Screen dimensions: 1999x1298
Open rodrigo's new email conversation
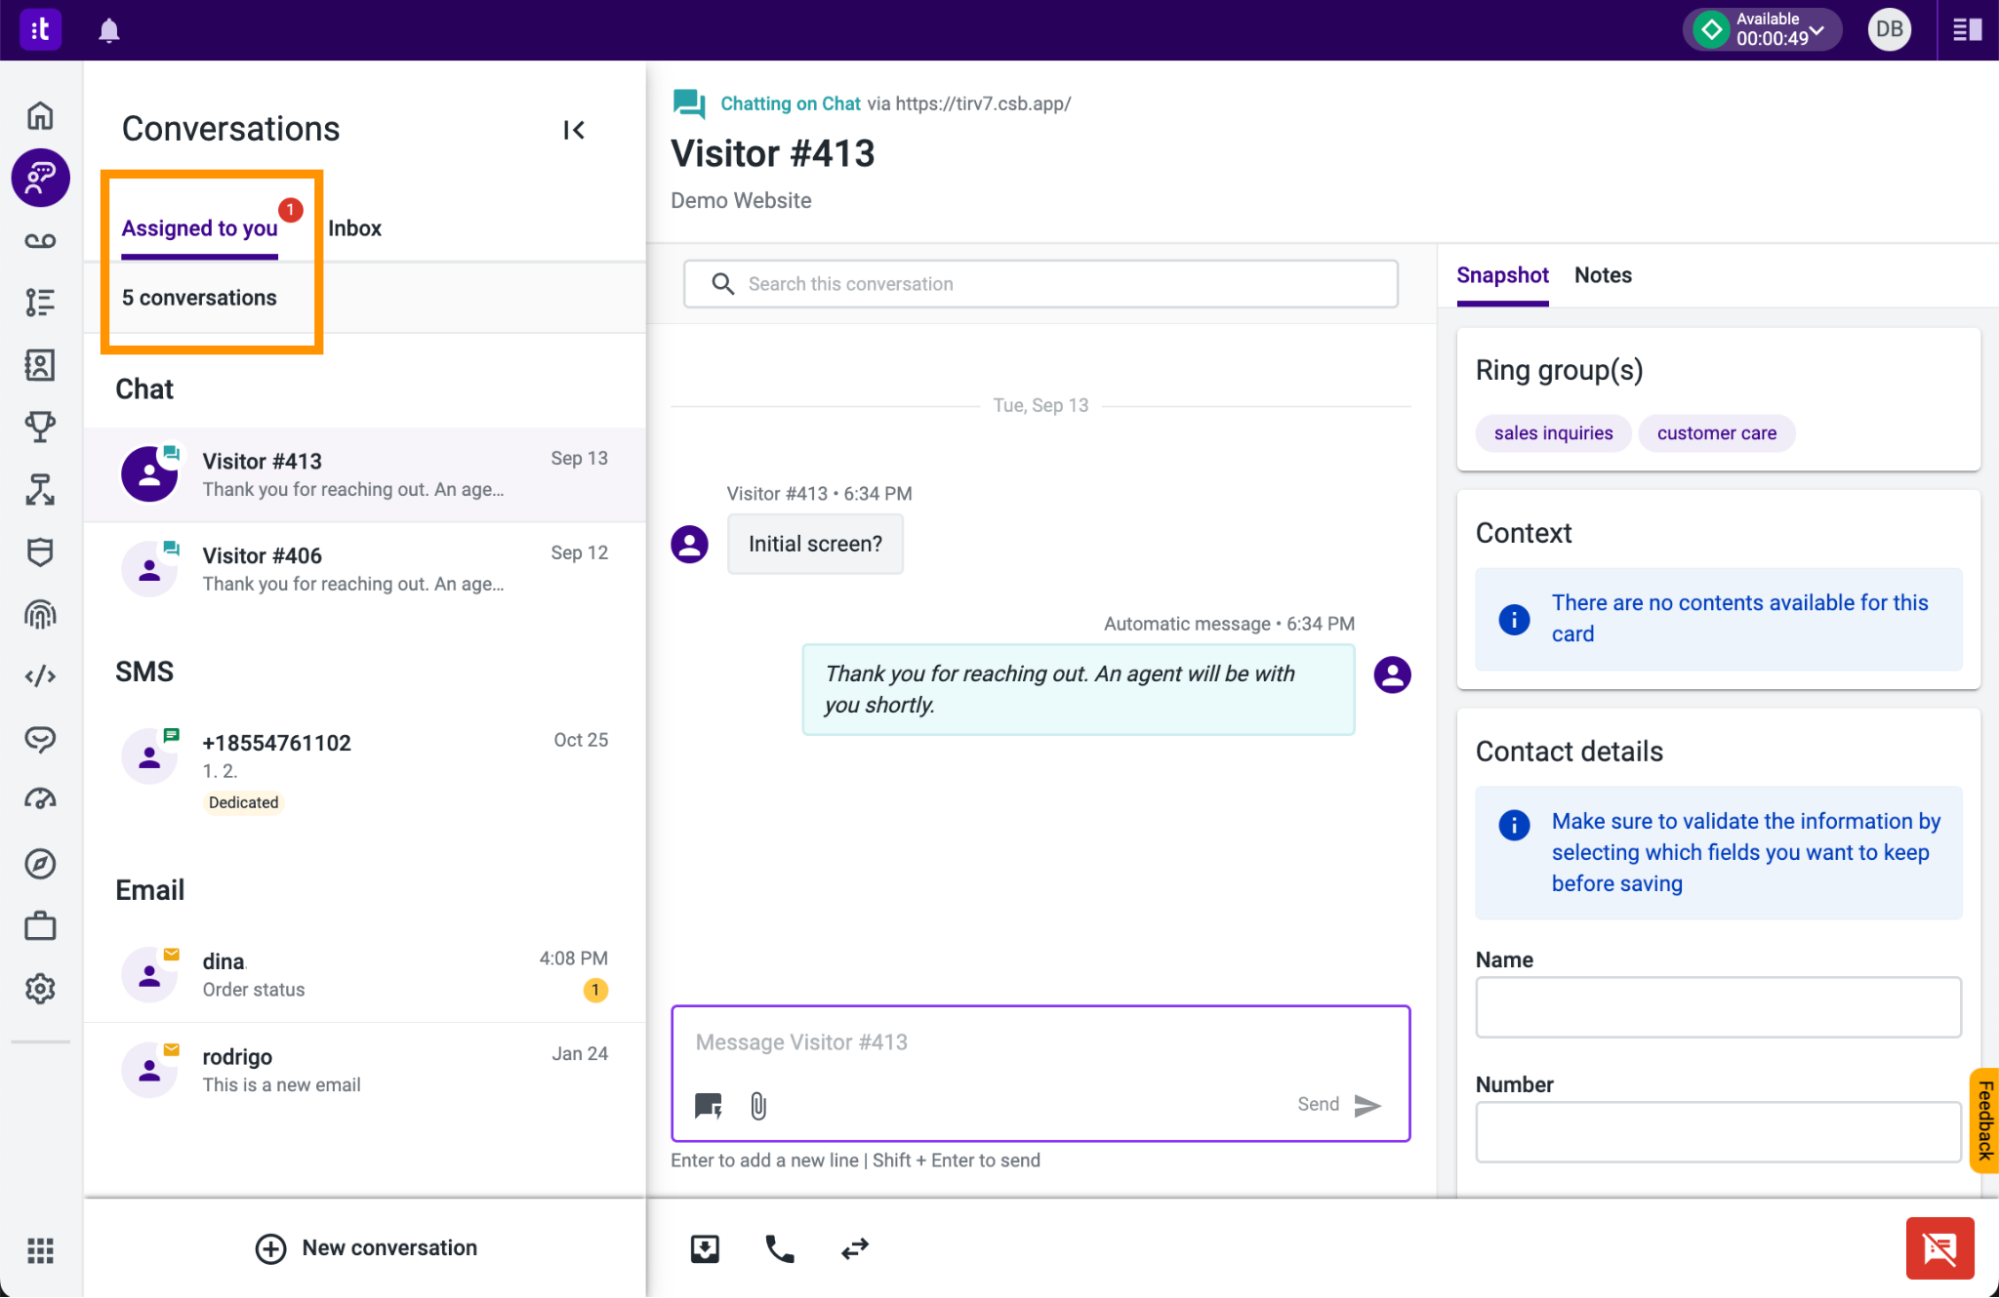pyautogui.click(x=365, y=1070)
